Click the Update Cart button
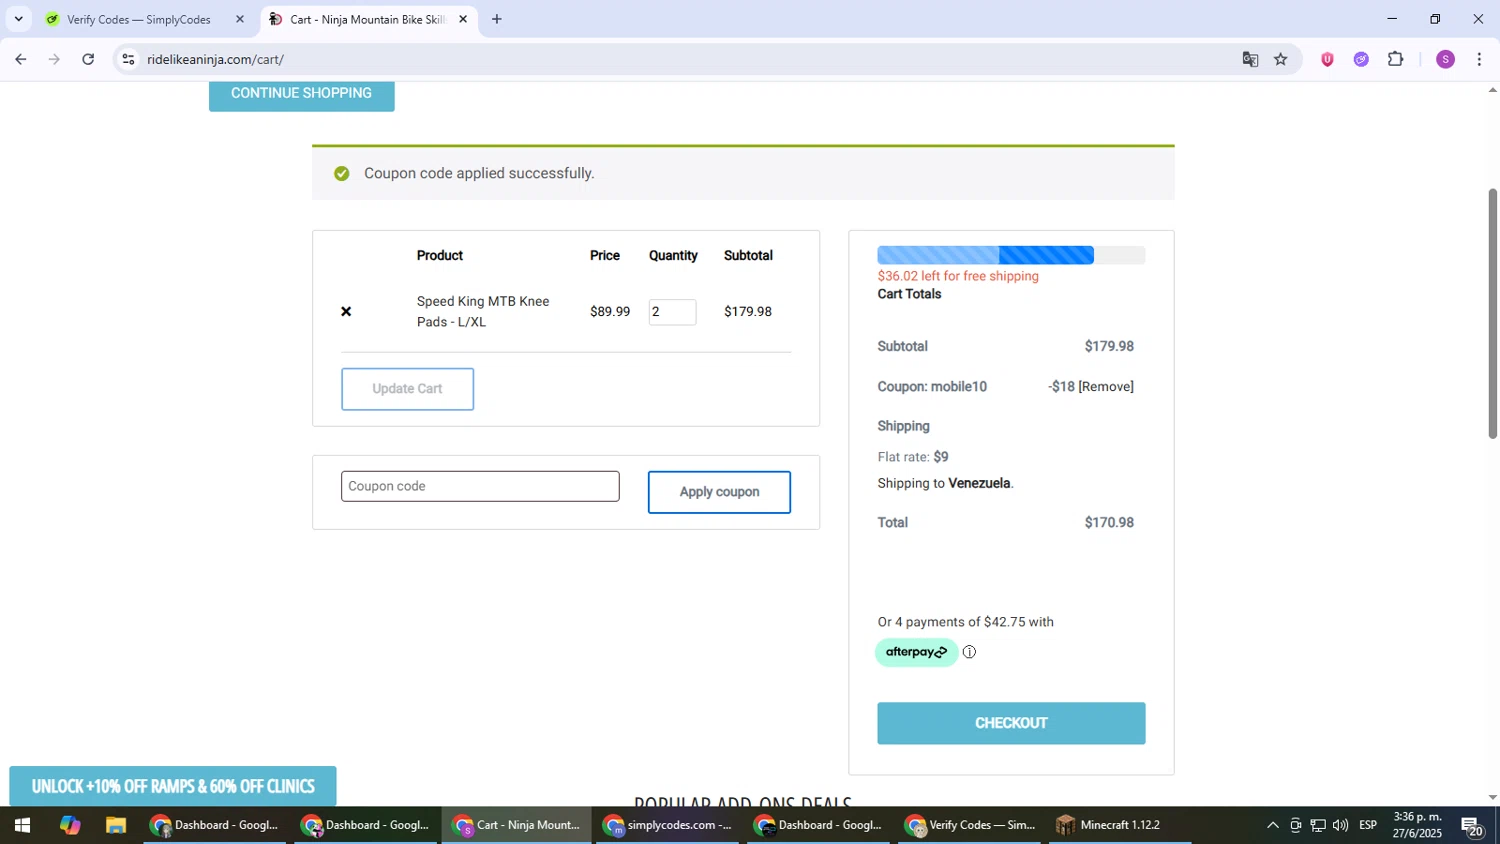The height and width of the screenshot is (844, 1500). 407,389
